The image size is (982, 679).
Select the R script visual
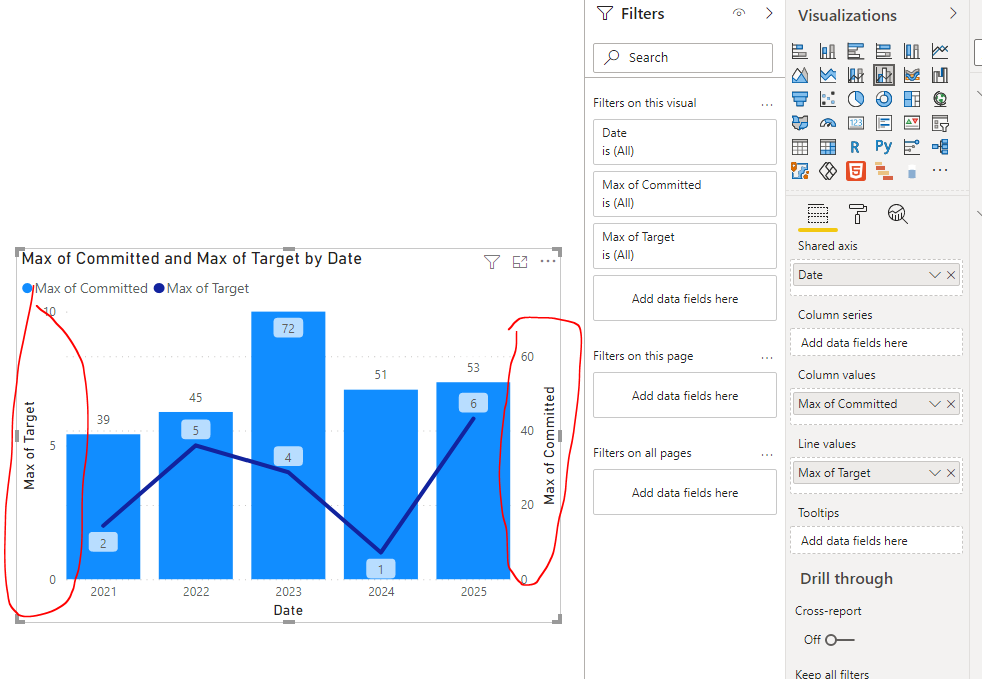pyautogui.click(x=855, y=147)
